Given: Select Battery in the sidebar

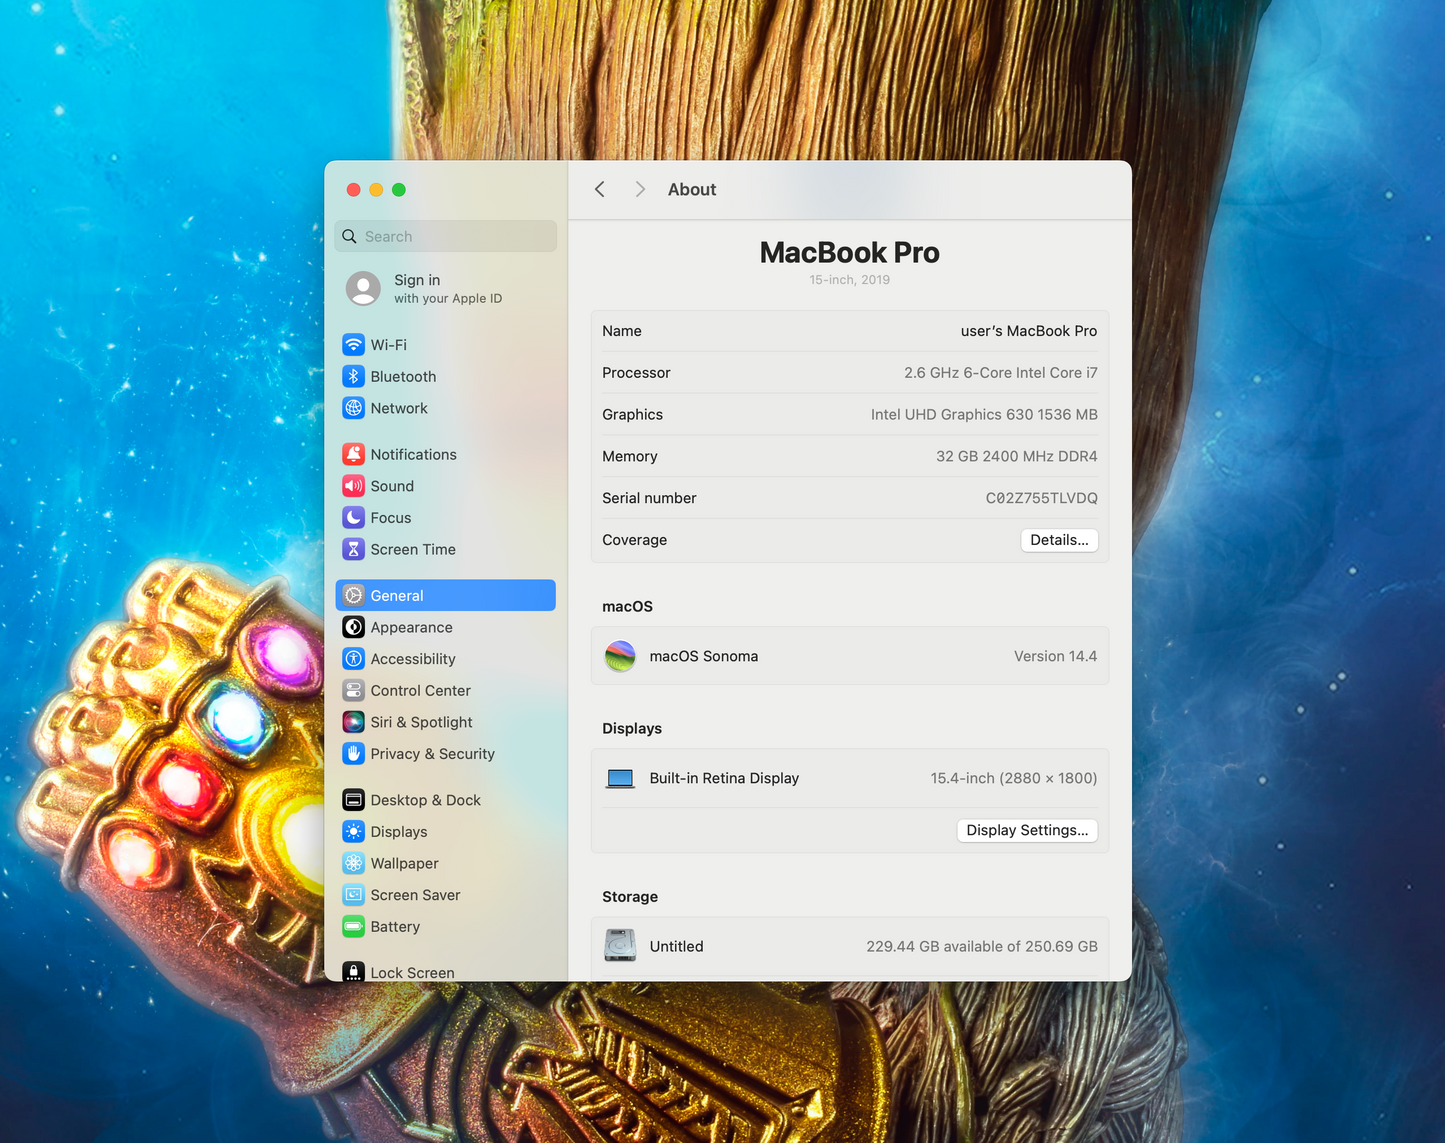Looking at the screenshot, I should pos(395,927).
